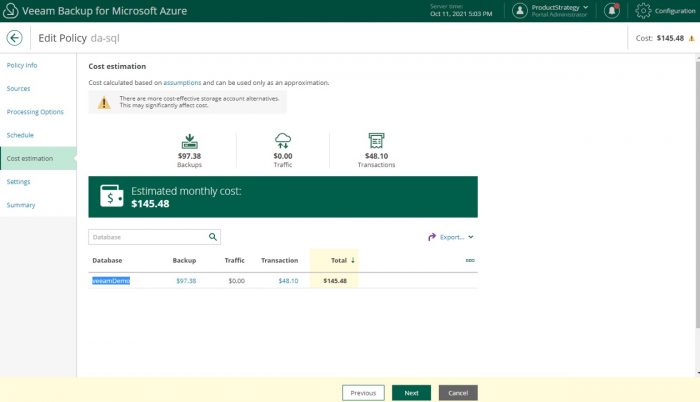Click the Estimated monthly cost $145.48 value
Image resolution: width=700 pixels, height=402 pixels.
tap(150, 204)
